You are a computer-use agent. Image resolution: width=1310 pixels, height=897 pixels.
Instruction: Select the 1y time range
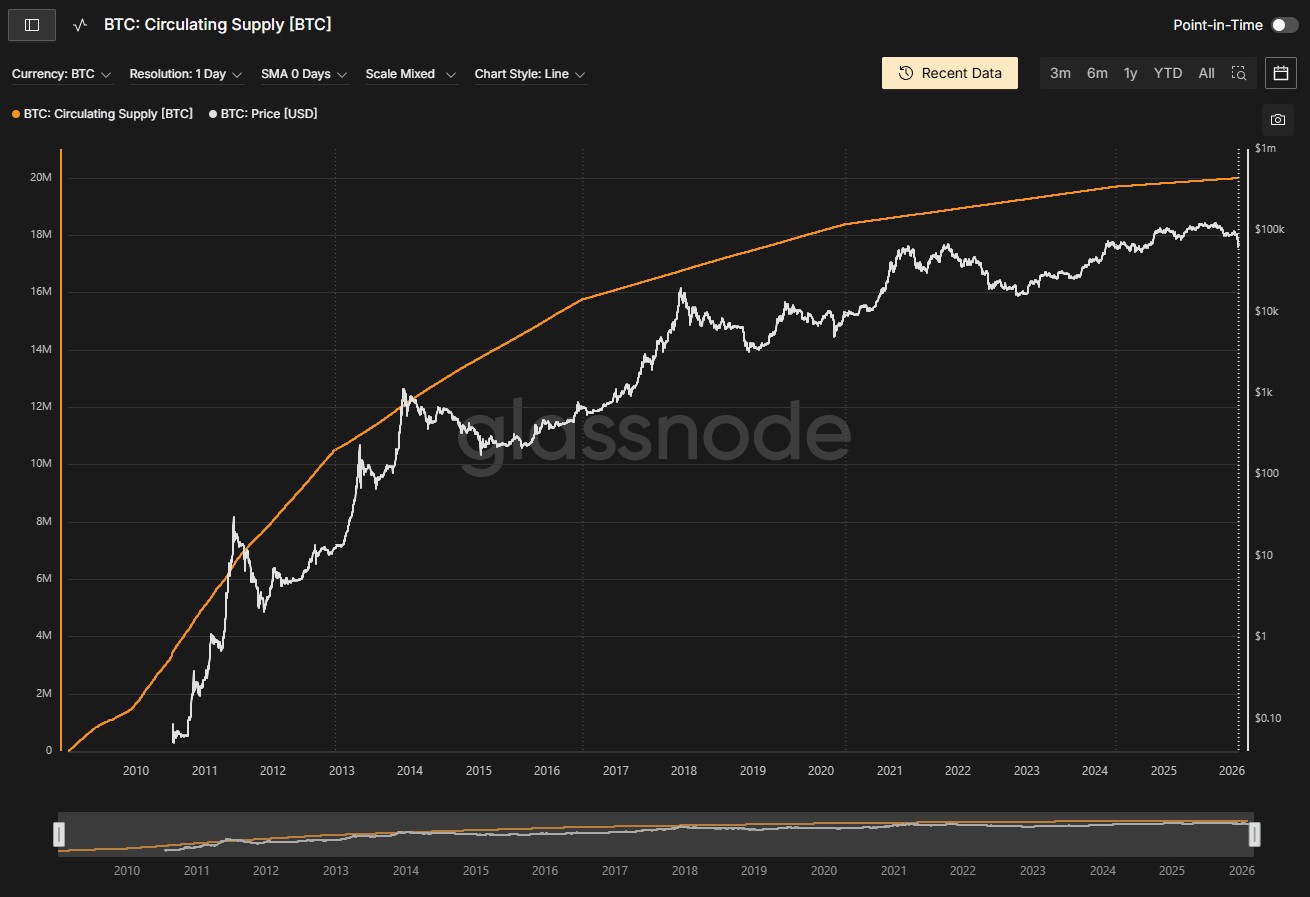(x=1130, y=73)
